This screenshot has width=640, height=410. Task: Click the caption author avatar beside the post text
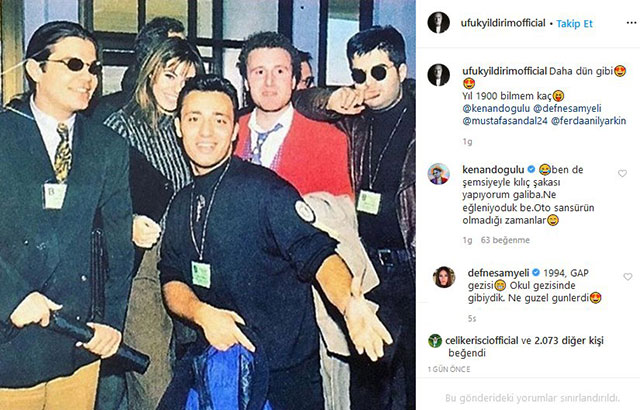(438, 75)
